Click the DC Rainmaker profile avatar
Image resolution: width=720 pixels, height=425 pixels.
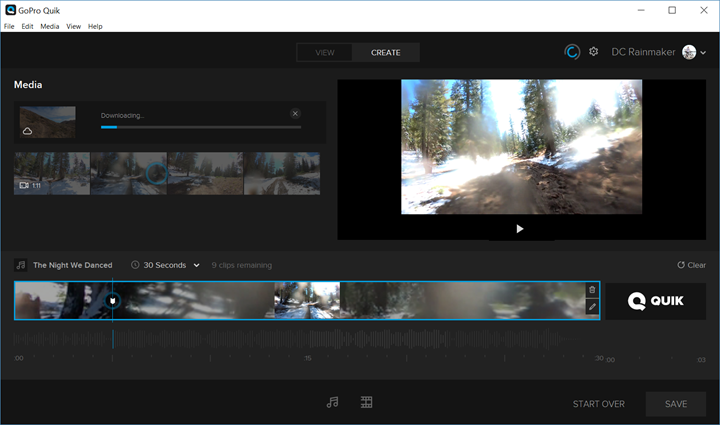(x=689, y=52)
